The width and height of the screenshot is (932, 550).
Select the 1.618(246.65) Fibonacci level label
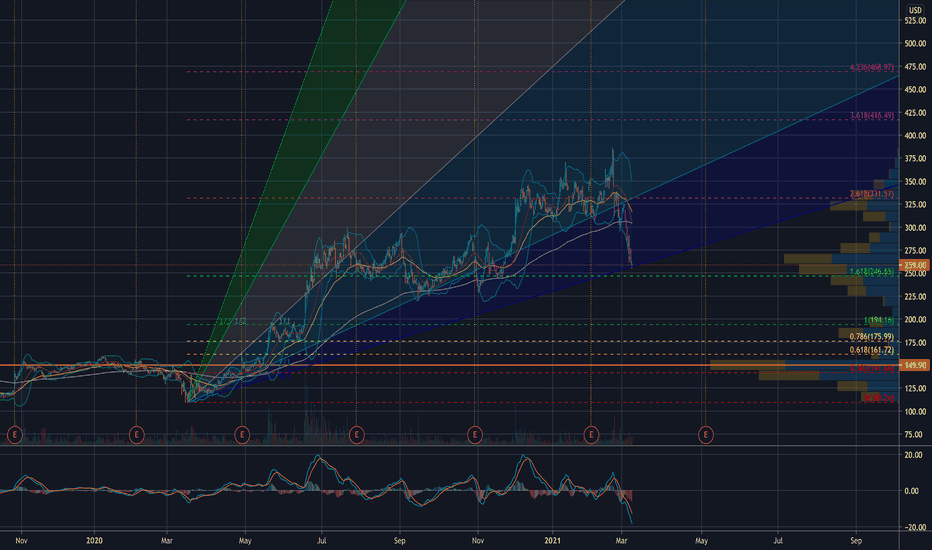pos(871,272)
